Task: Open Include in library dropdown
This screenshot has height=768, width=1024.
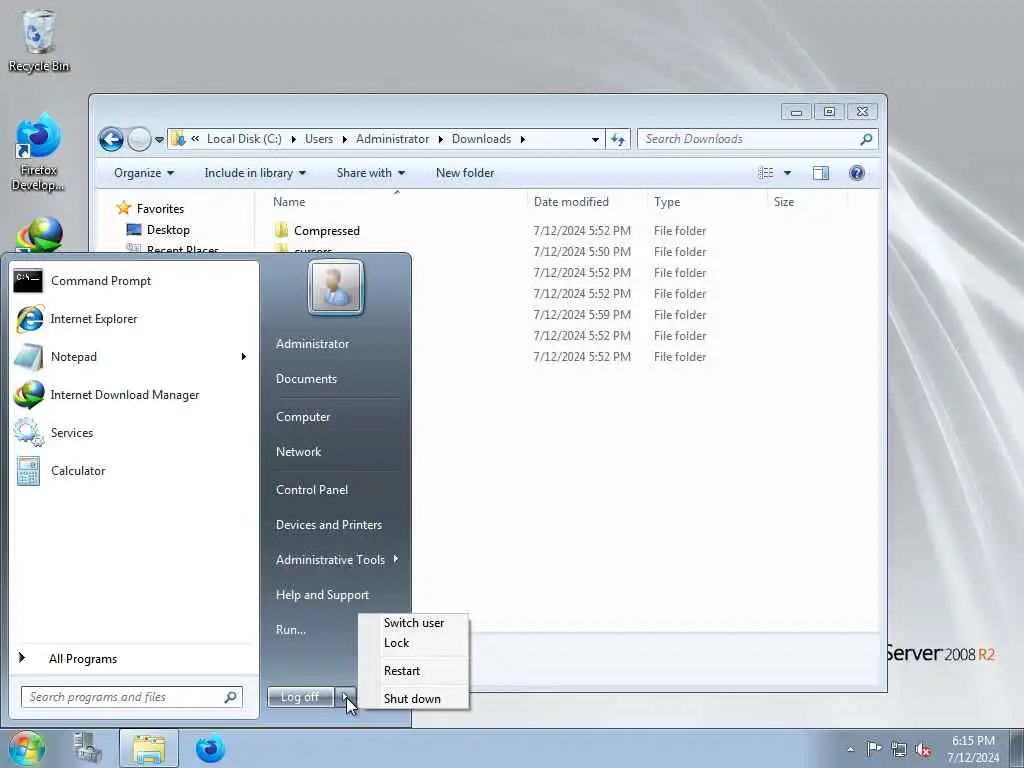Action: click(255, 173)
